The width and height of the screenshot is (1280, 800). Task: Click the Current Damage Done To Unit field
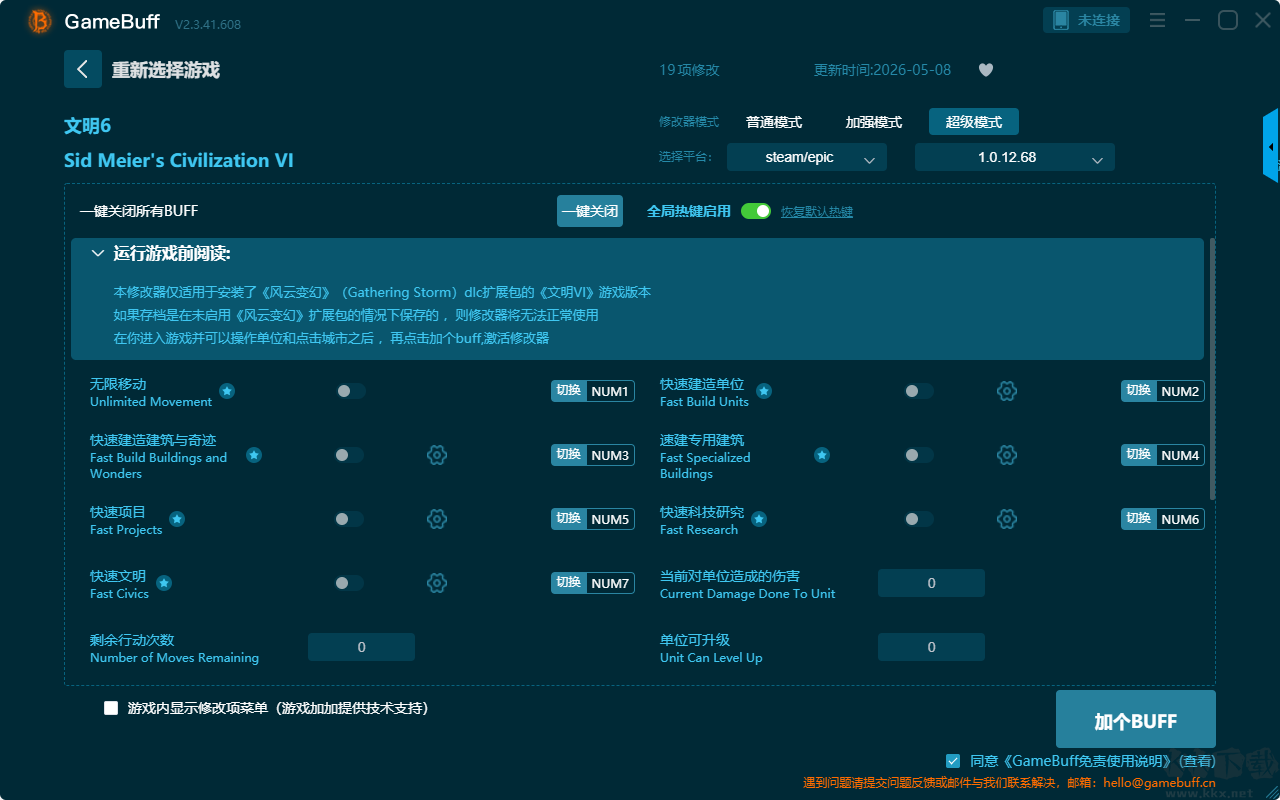(931, 583)
